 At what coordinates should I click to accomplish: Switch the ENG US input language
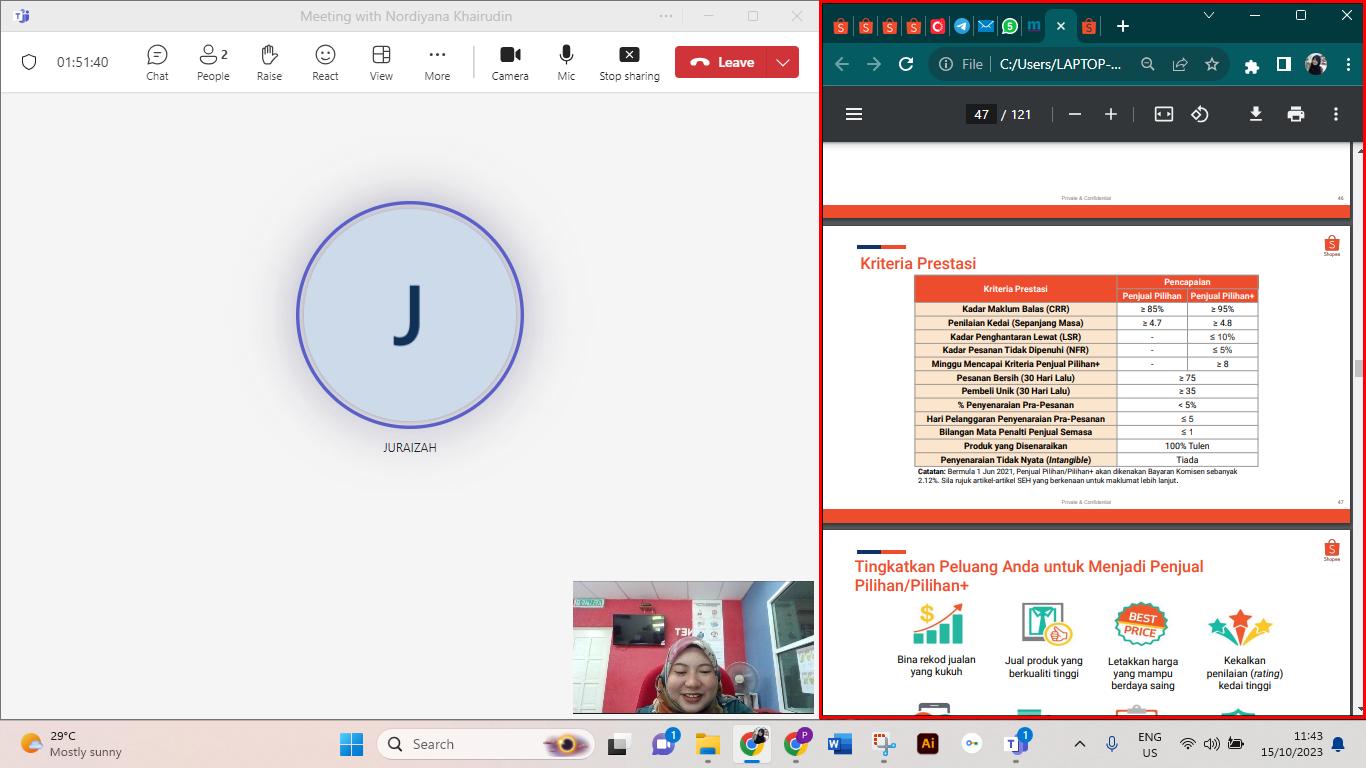pos(1150,744)
